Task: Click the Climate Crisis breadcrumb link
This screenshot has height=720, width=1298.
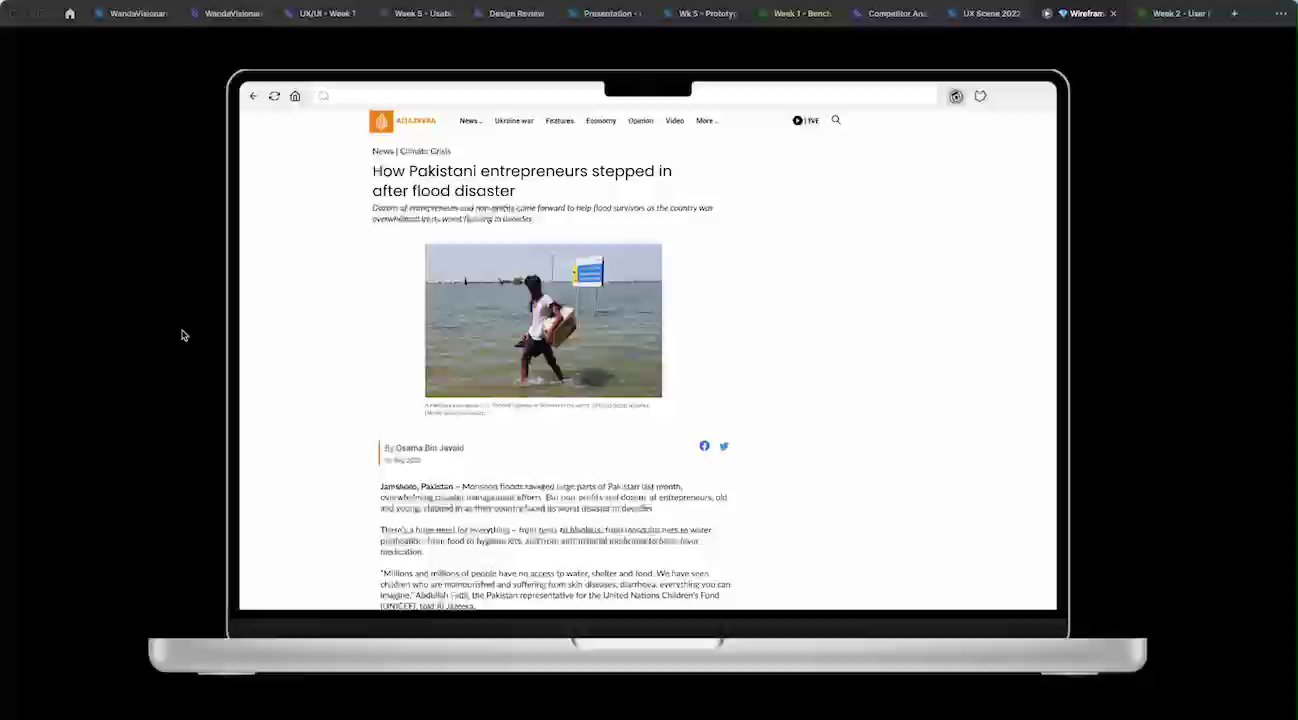Action: point(426,151)
